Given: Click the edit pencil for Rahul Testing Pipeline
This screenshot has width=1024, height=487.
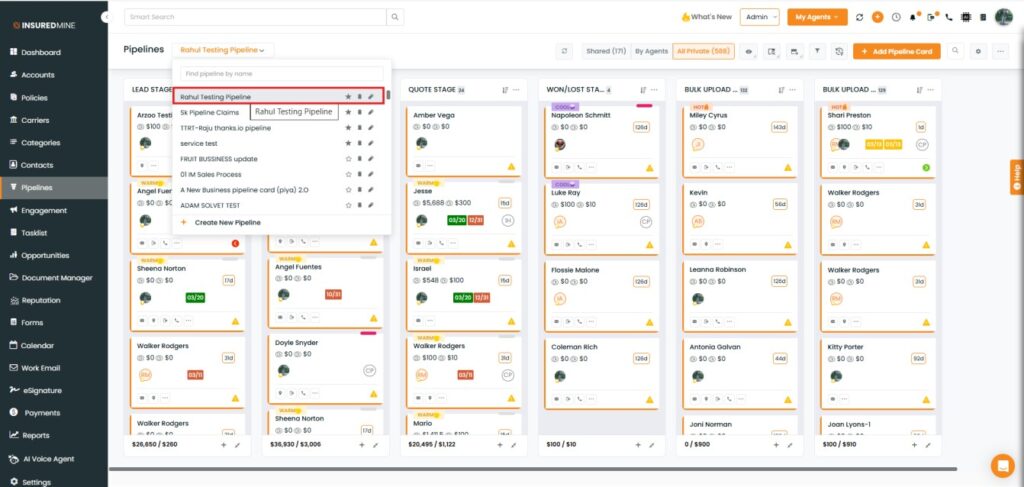Looking at the screenshot, I should point(371,97).
